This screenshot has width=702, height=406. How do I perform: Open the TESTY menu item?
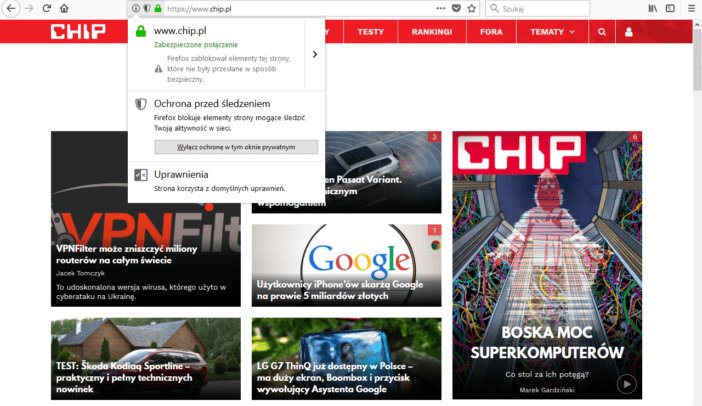coord(370,32)
